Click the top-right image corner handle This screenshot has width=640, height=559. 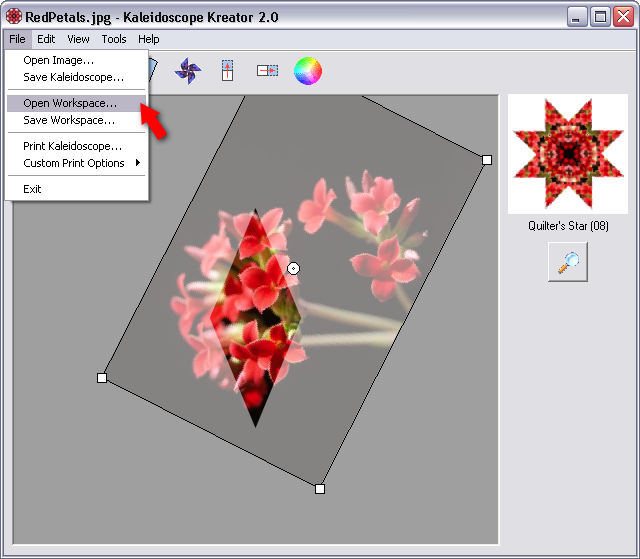click(x=487, y=160)
